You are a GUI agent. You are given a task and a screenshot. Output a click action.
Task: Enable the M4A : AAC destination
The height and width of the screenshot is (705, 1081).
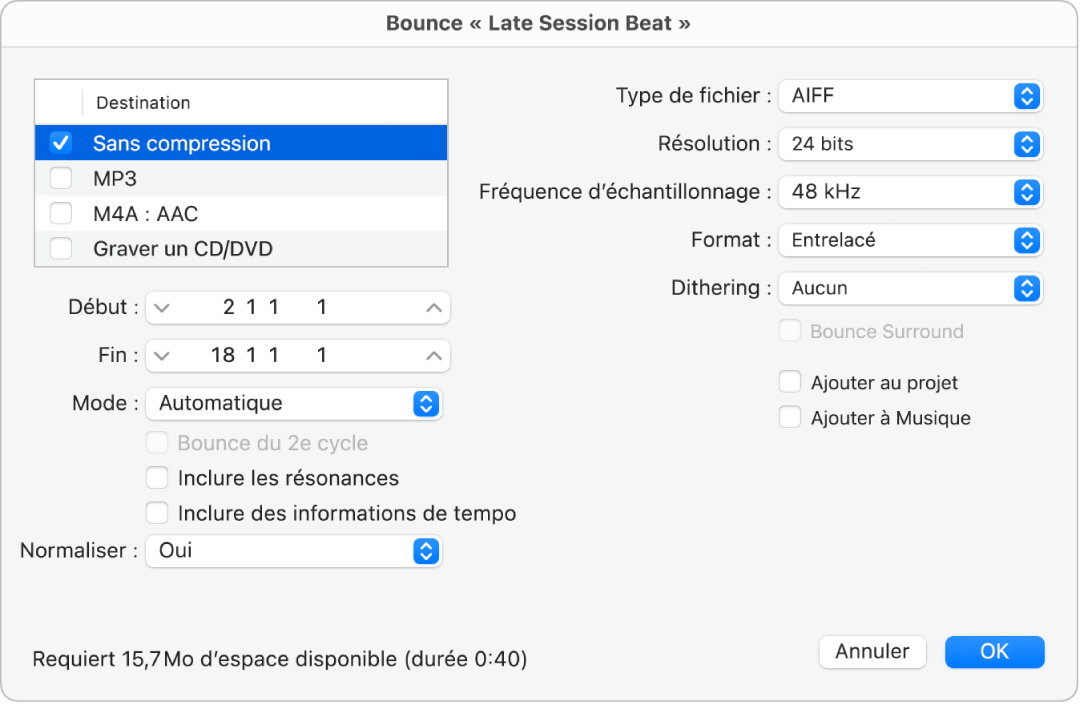(60, 213)
